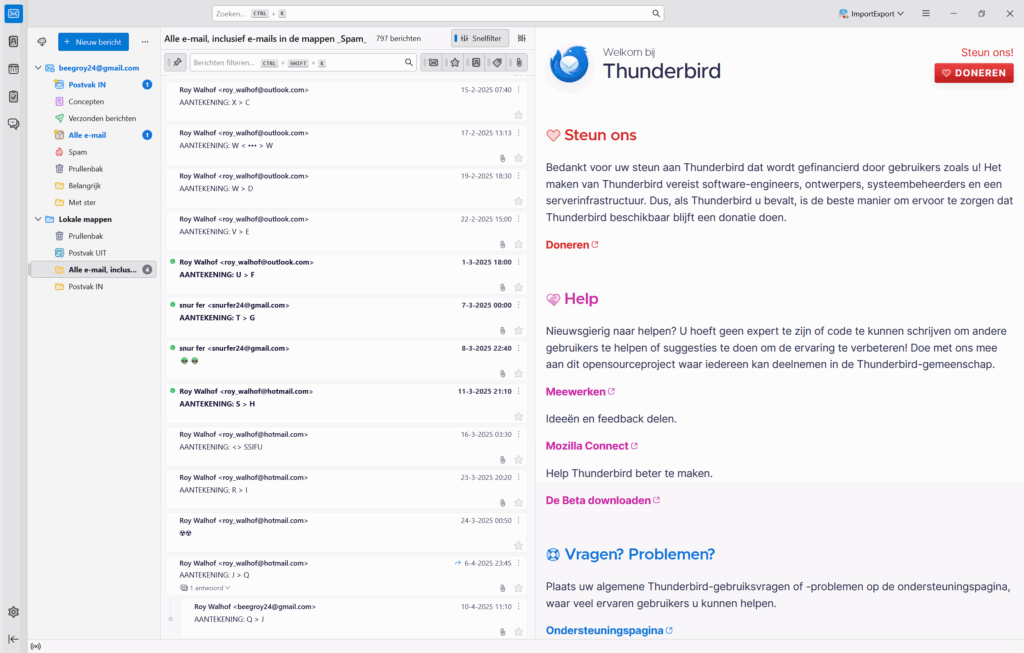
Task: Select the Postvak IN folder under Lokale mappen
Action: [91, 287]
